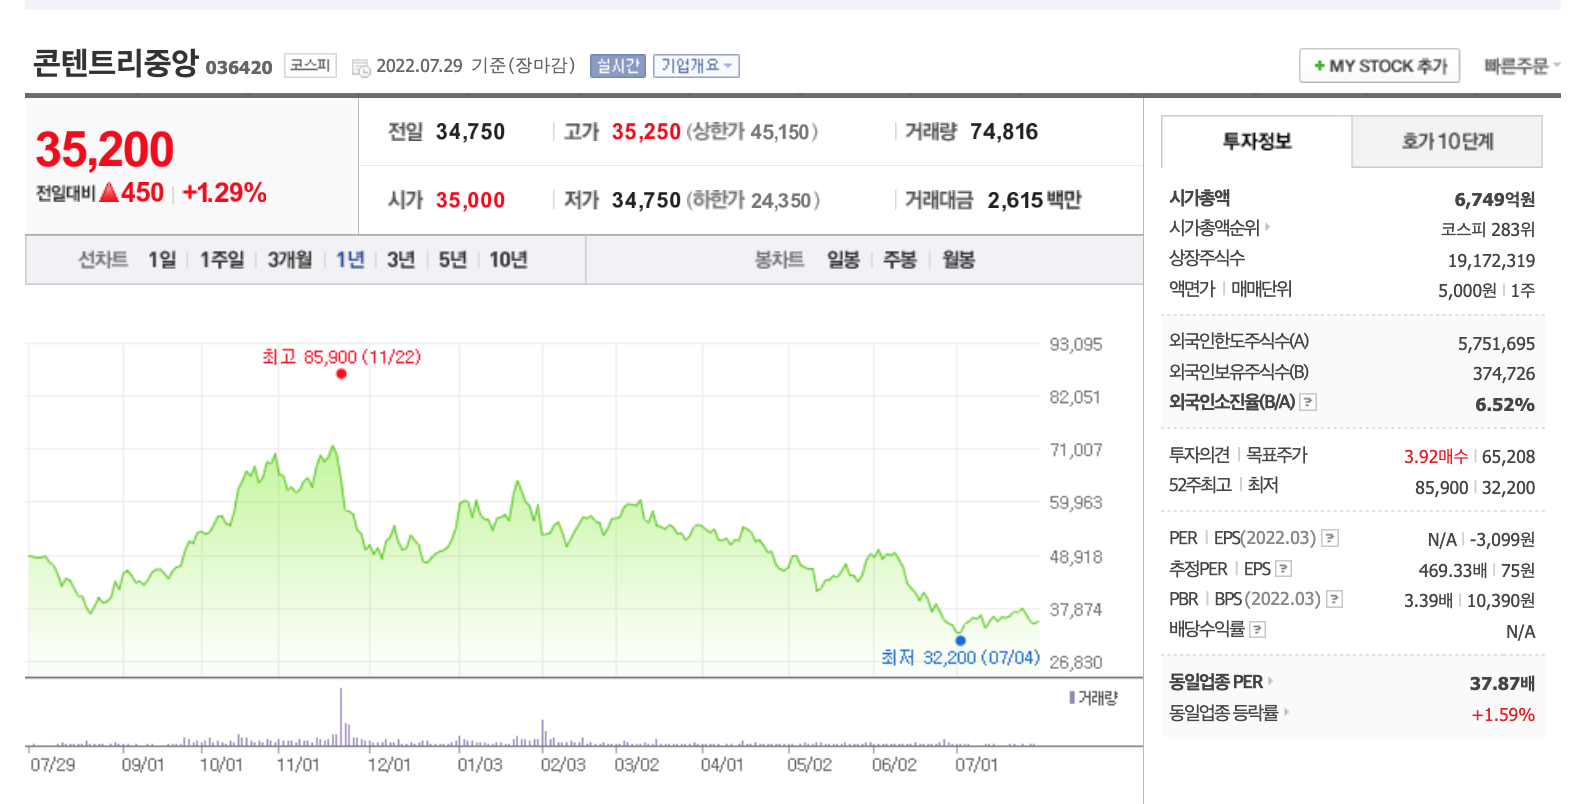Image resolution: width=1582 pixels, height=804 pixels.
Task: Click the 콘텐트리중앙 stock title
Action: [116, 62]
